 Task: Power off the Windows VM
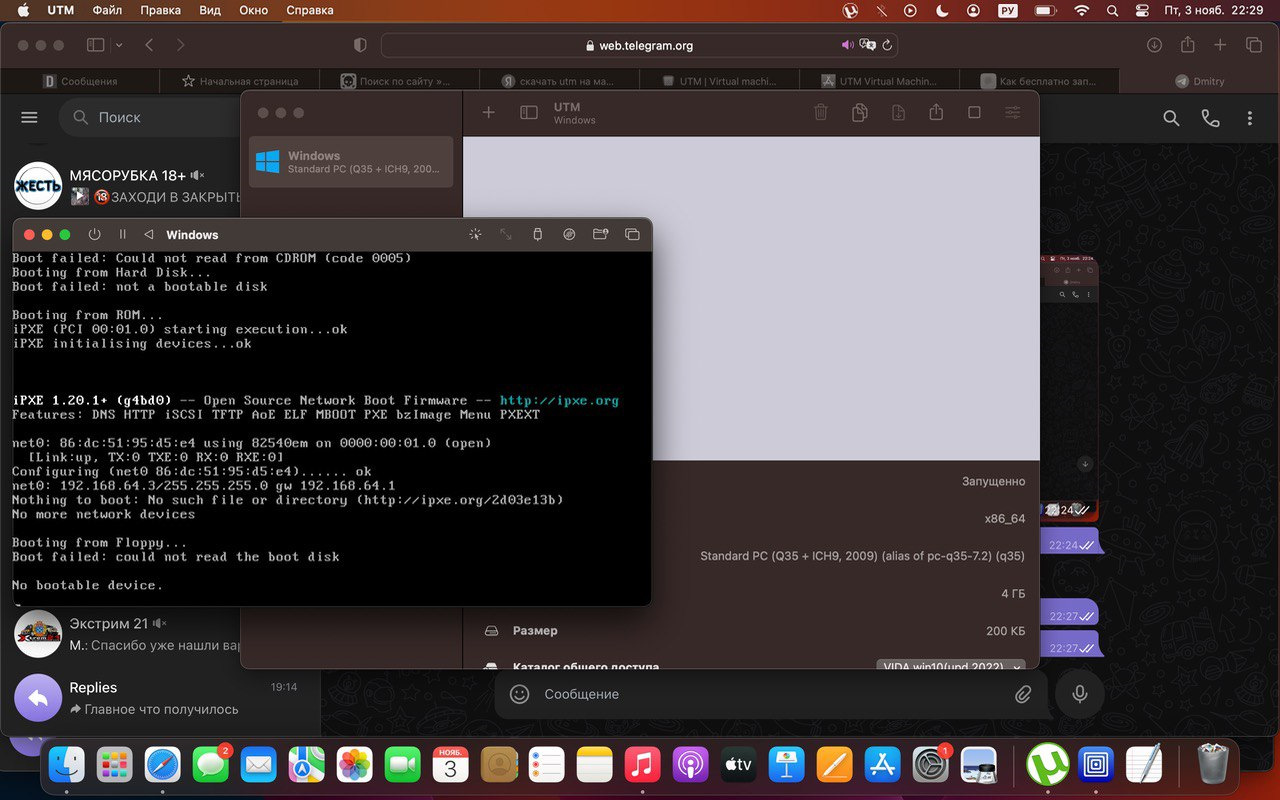(95, 234)
